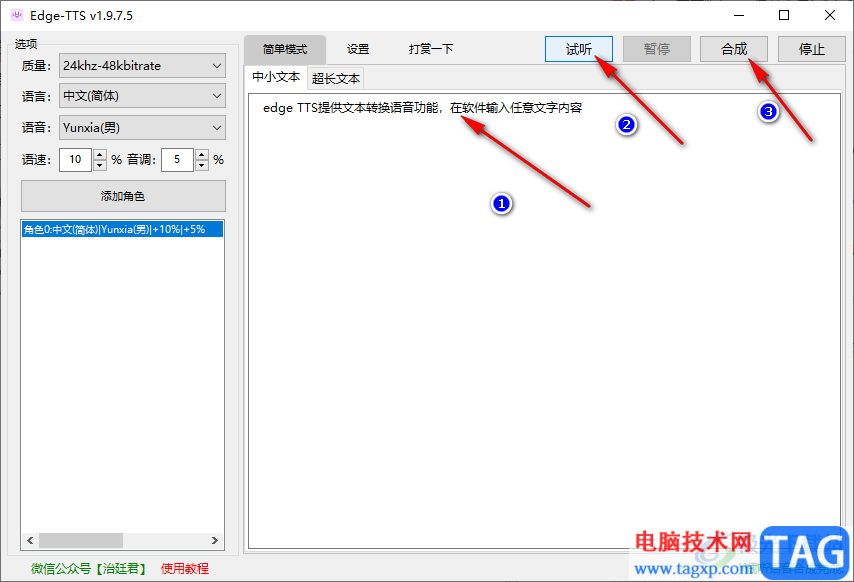
Task: Click the role list horizontal scrollbar thumb
Action: [x=81, y=541]
